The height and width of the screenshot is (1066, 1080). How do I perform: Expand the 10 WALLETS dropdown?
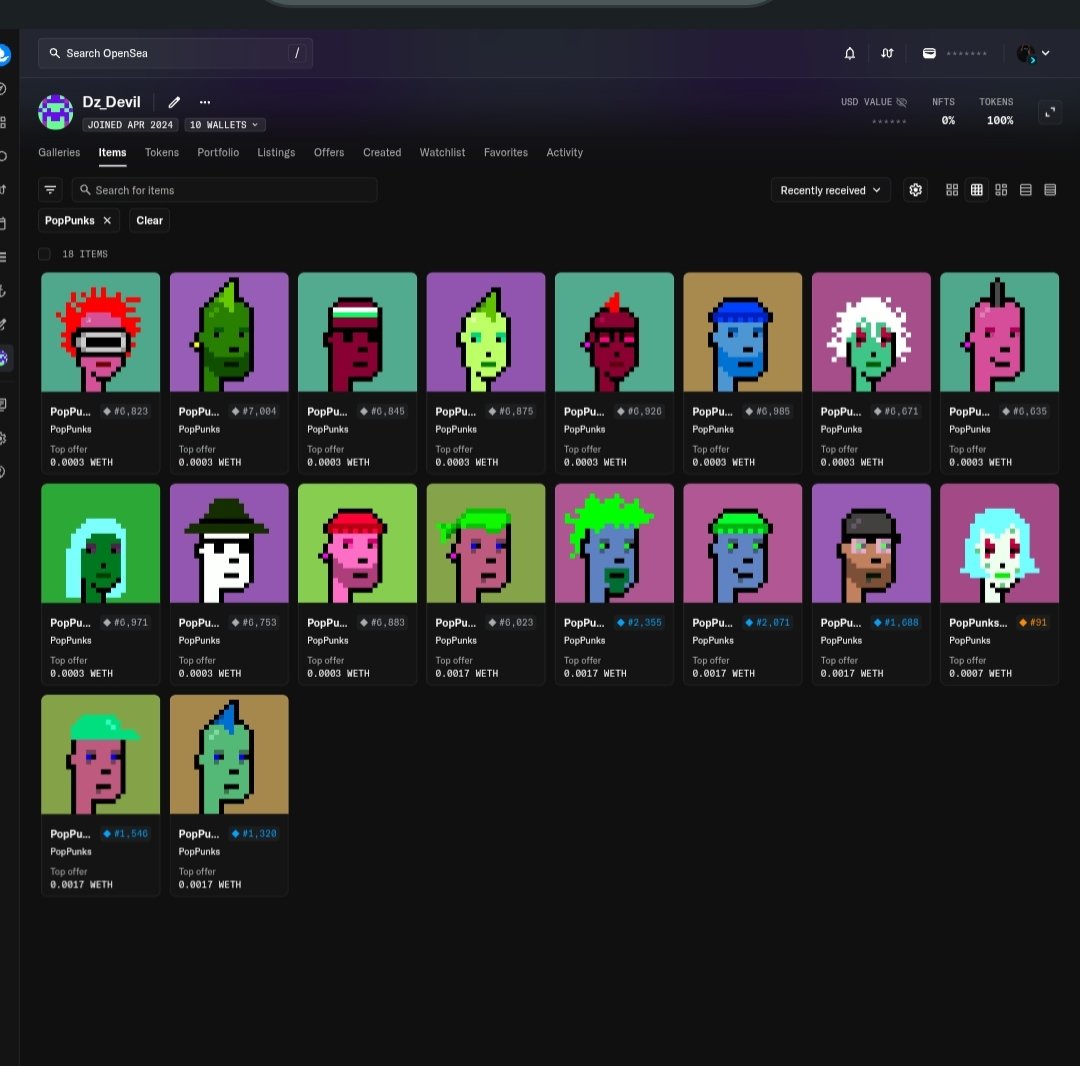tap(225, 125)
